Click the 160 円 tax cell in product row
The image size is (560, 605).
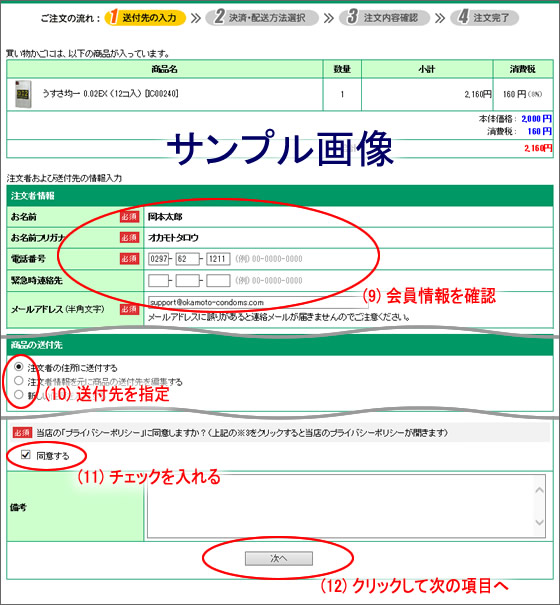(x=523, y=94)
